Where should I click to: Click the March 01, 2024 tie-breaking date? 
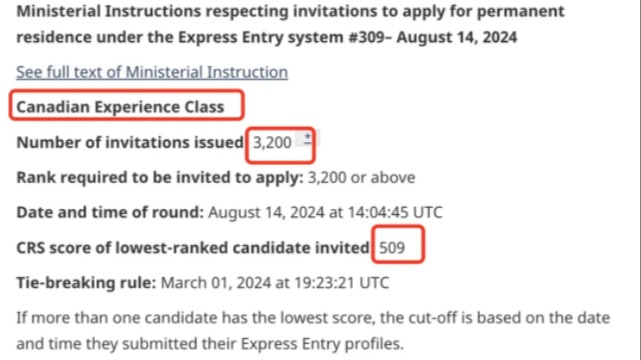[216, 283]
